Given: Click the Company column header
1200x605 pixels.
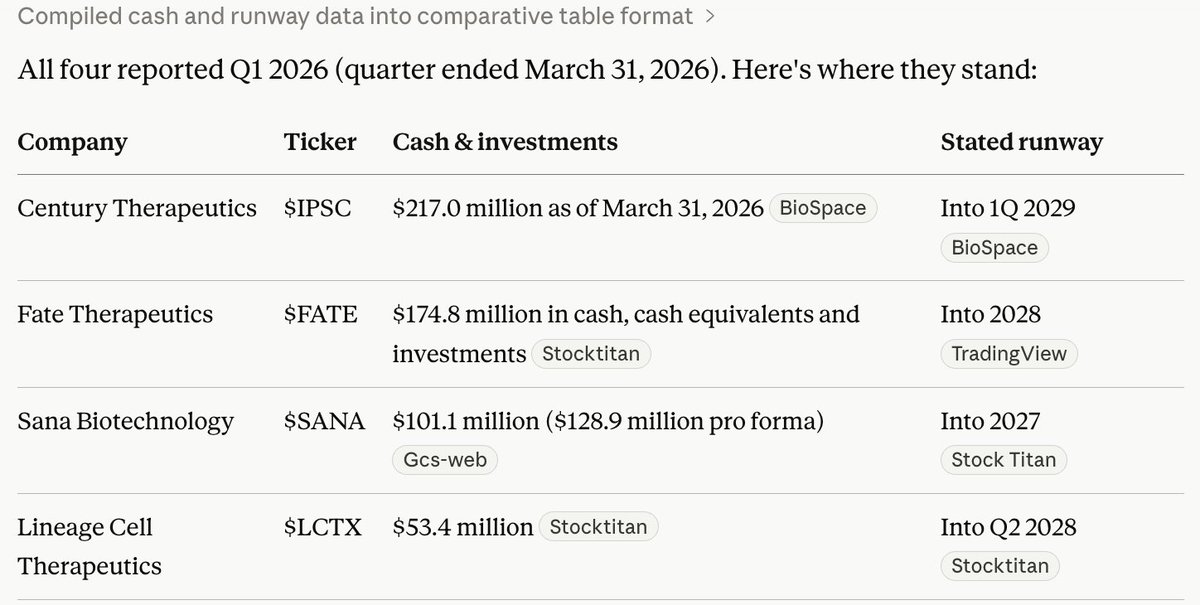Looking at the screenshot, I should [73, 143].
